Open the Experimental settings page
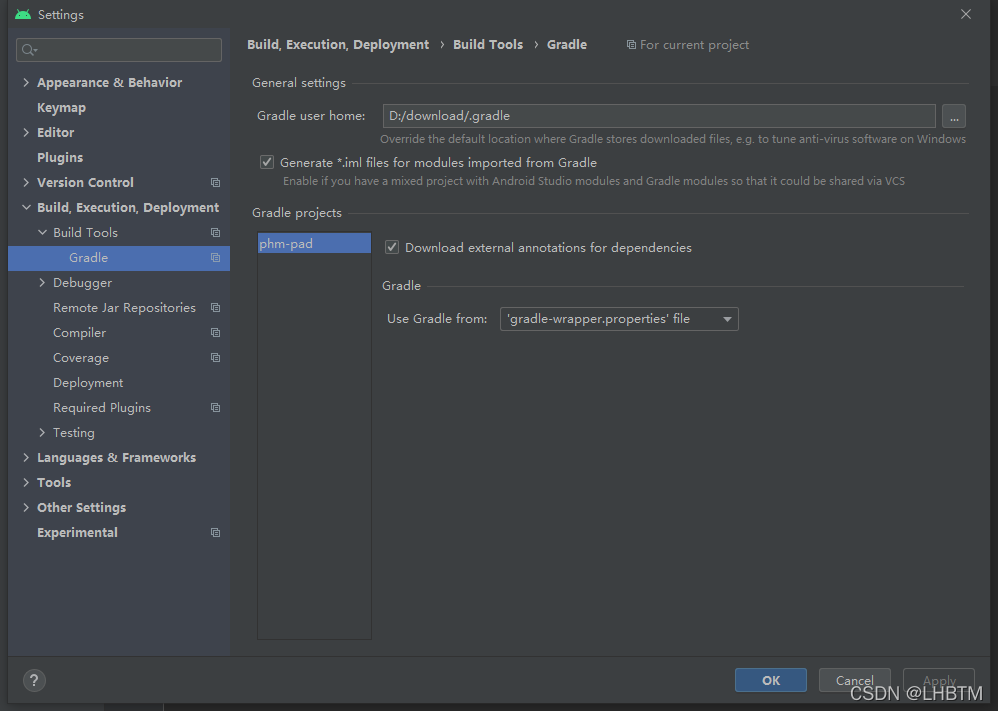 pos(77,533)
